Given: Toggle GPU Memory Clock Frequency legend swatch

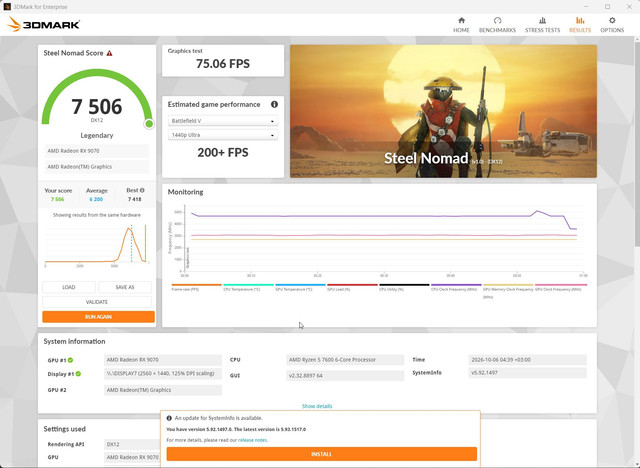Looking at the screenshot, I should coord(508,285).
